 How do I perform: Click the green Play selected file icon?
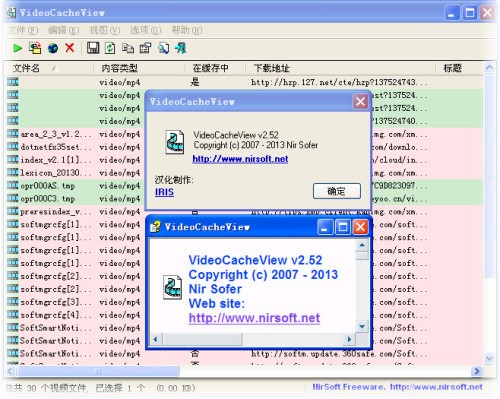(x=17, y=49)
